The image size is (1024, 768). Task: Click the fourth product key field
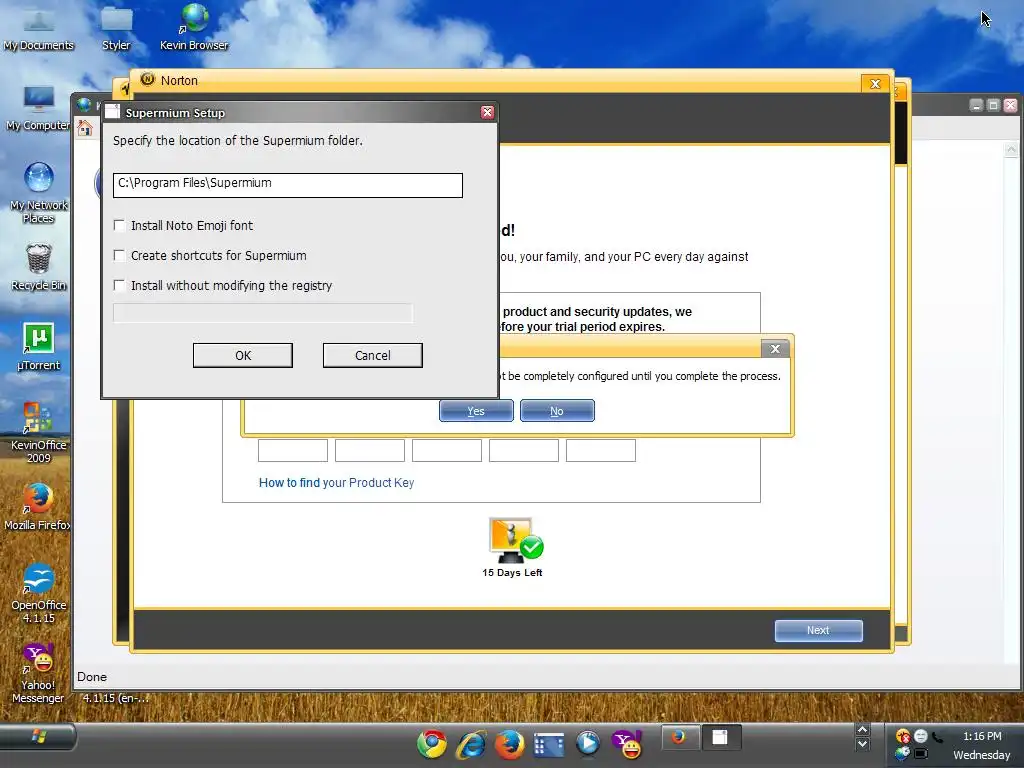point(524,451)
